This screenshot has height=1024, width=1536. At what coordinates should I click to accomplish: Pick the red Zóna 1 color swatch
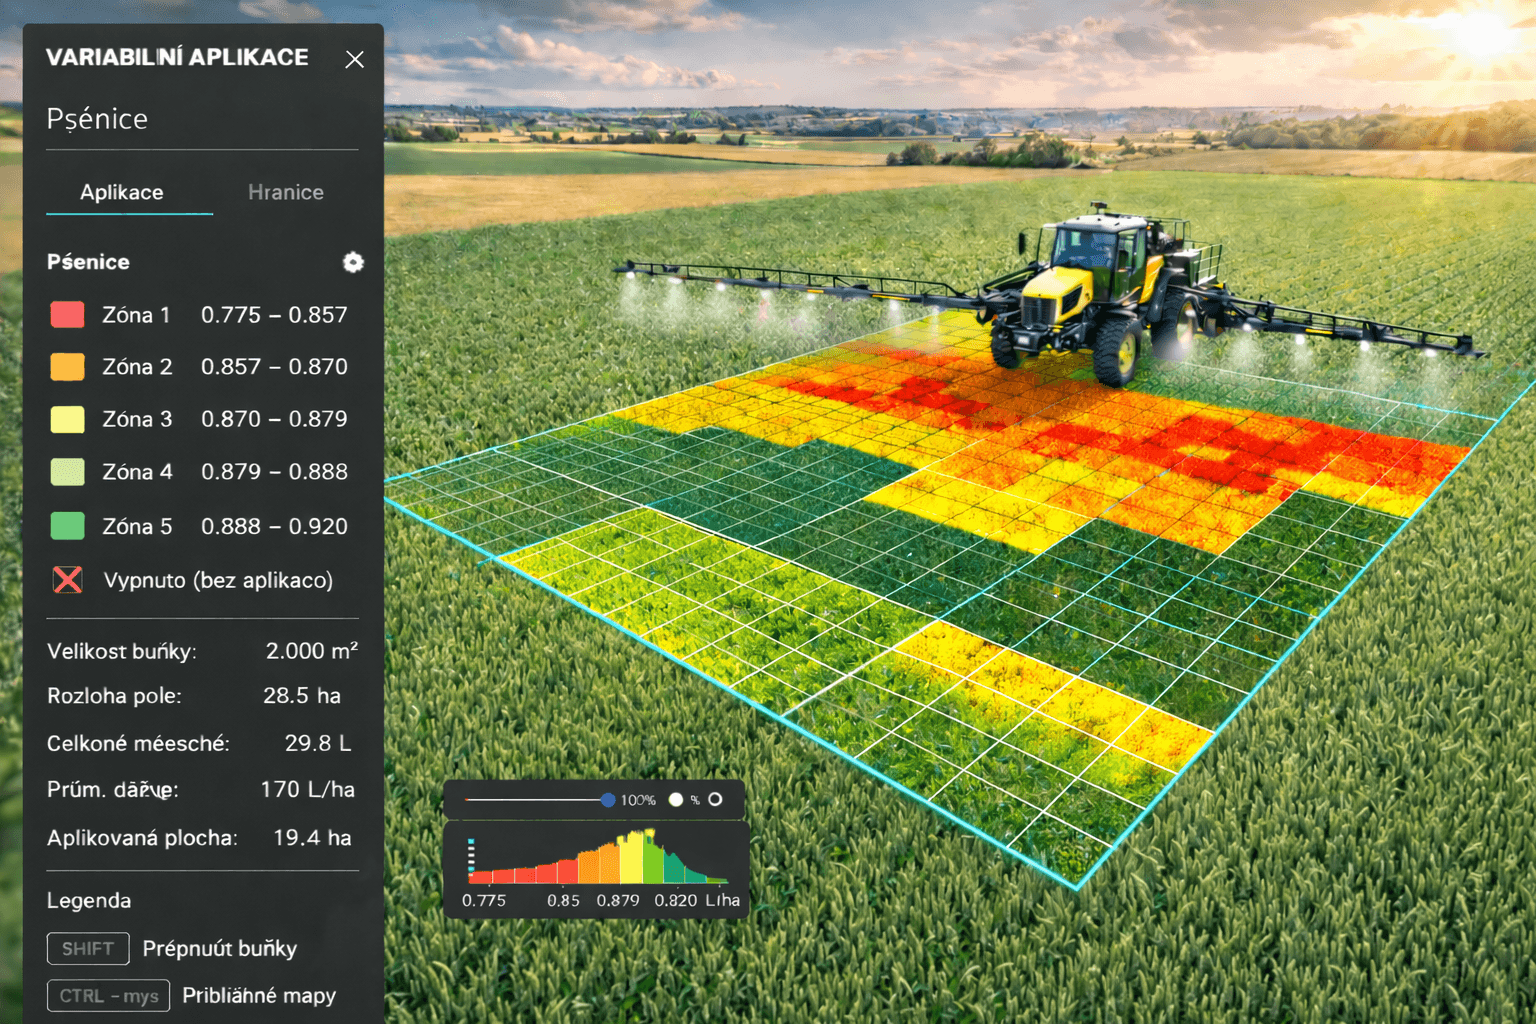pos(67,315)
